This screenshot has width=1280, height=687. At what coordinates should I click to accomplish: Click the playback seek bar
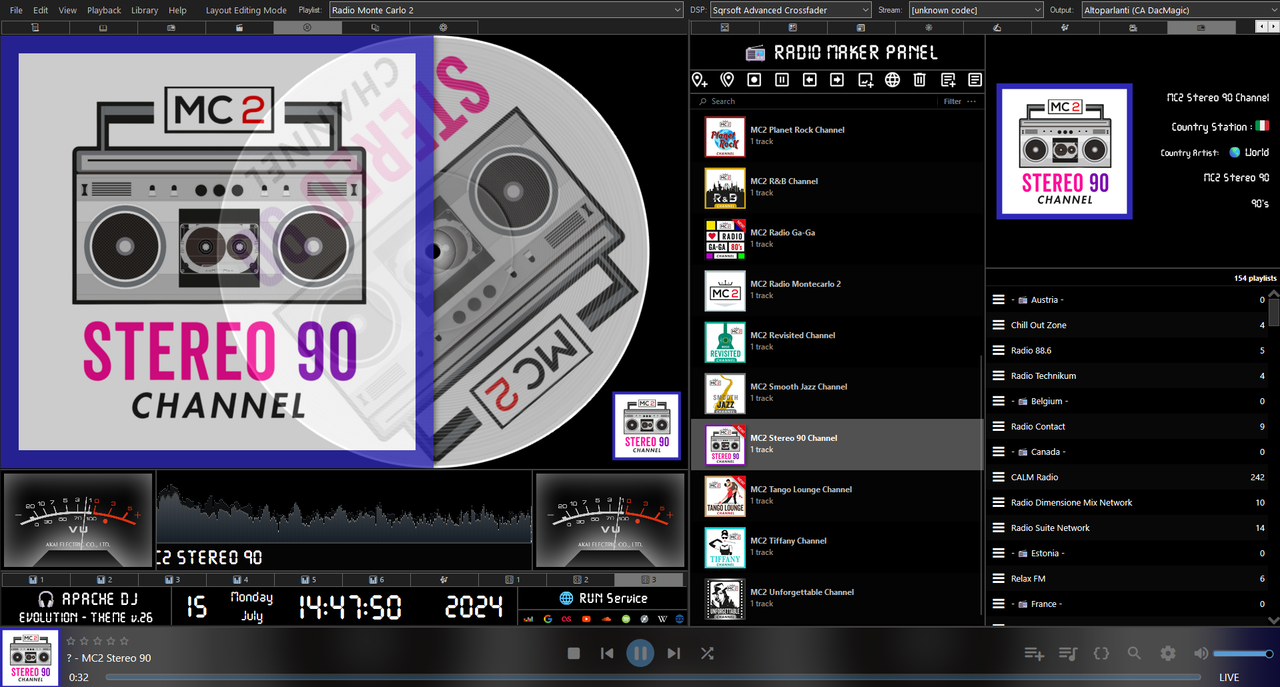pos(652,677)
